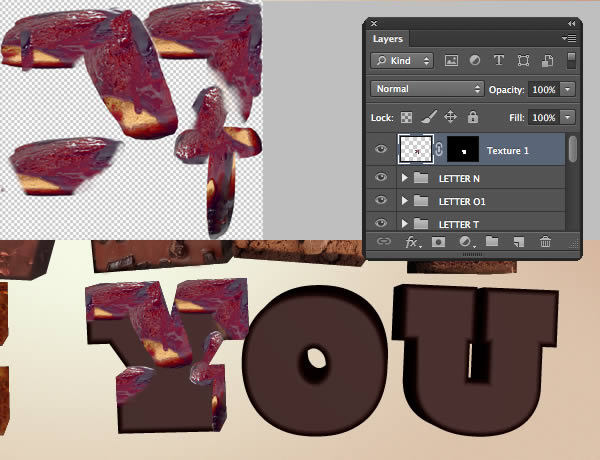Lock all with padlock icon

click(473, 117)
